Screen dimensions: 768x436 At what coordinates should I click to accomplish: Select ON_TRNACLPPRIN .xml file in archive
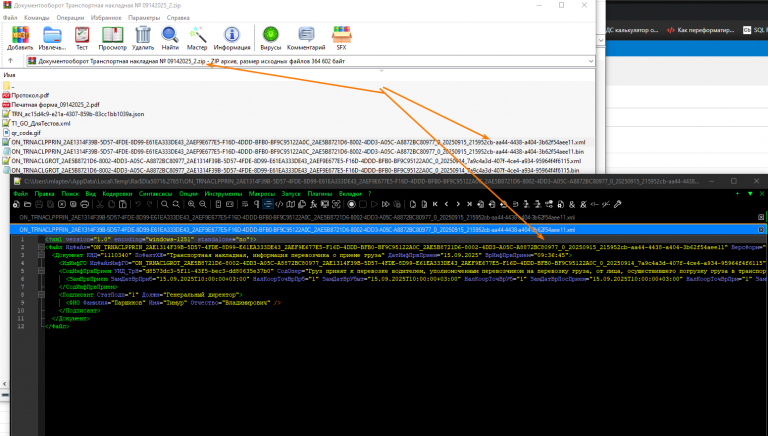pyautogui.click(x=294, y=142)
